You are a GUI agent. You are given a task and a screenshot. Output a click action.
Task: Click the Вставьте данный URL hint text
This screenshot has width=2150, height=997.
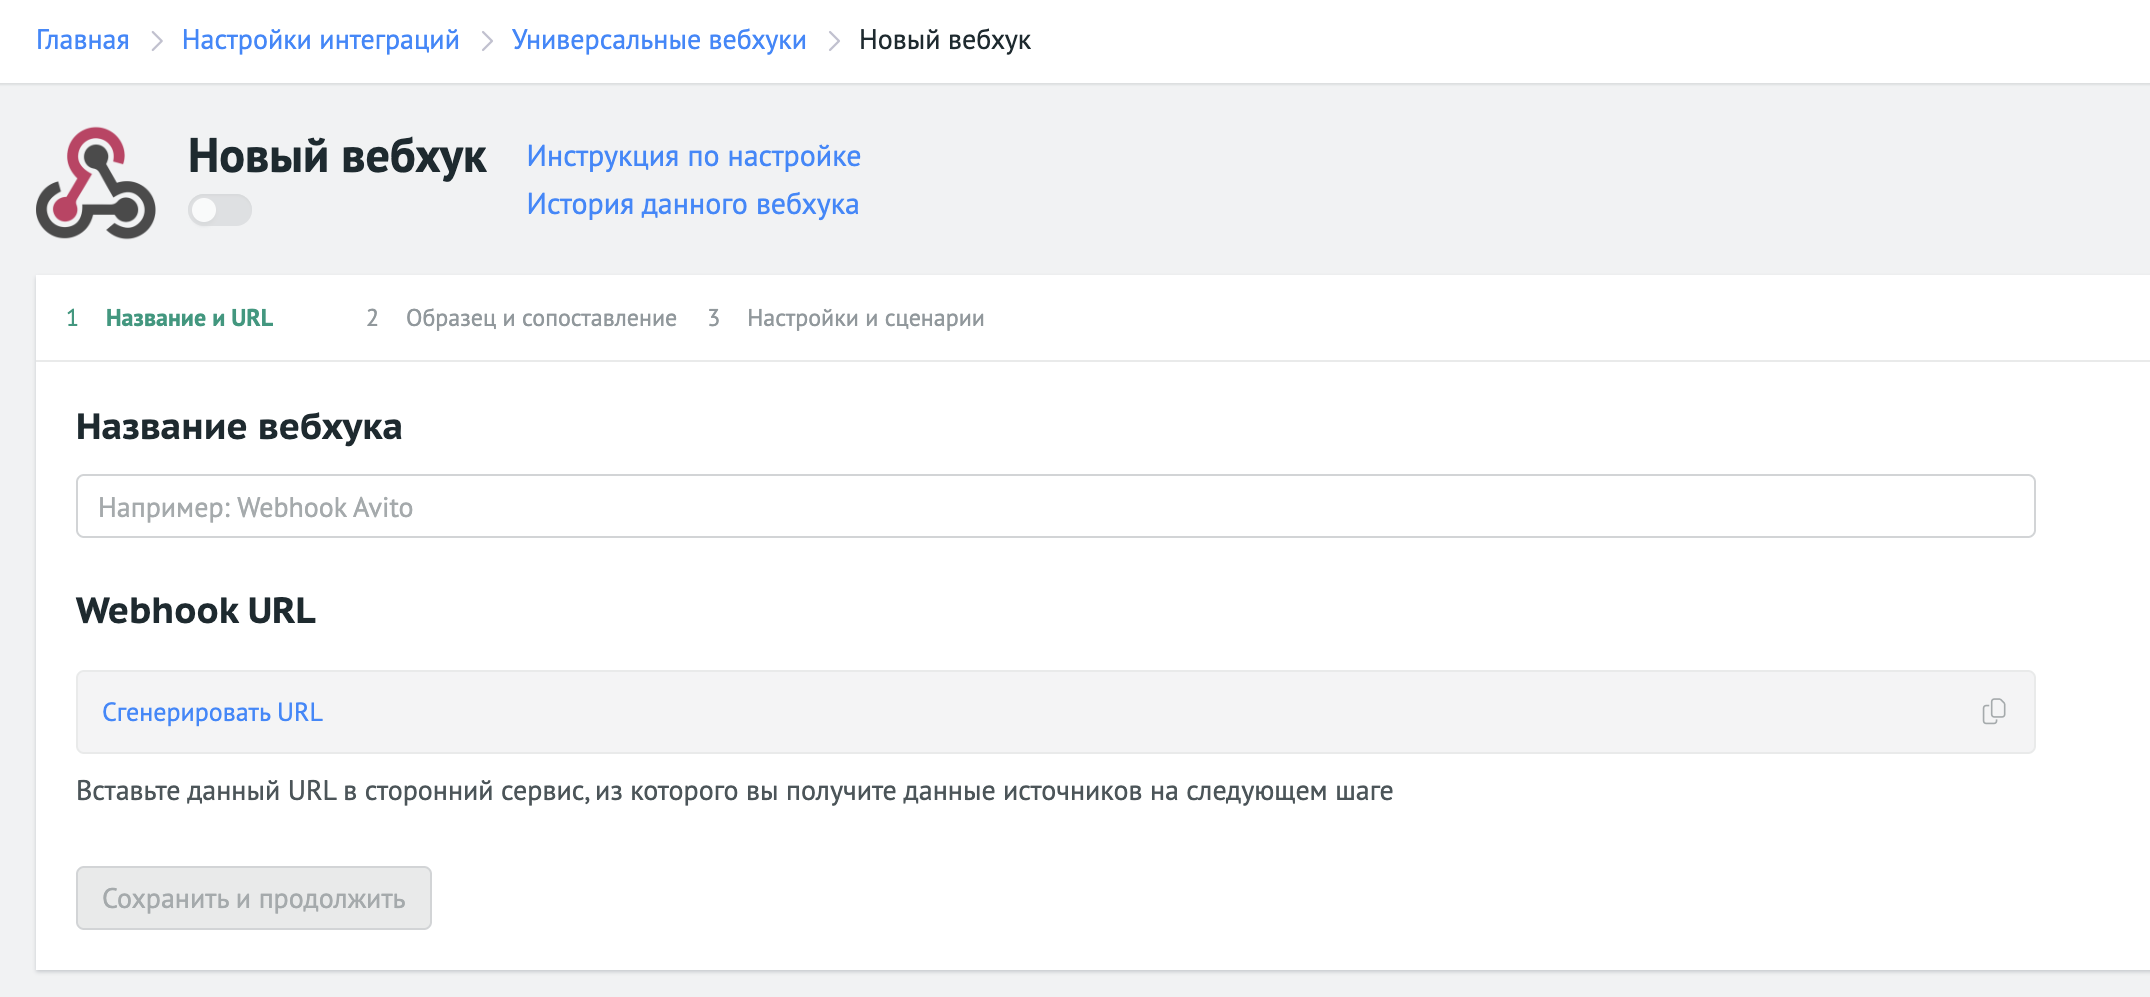pyautogui.click(x=735, y=791)
